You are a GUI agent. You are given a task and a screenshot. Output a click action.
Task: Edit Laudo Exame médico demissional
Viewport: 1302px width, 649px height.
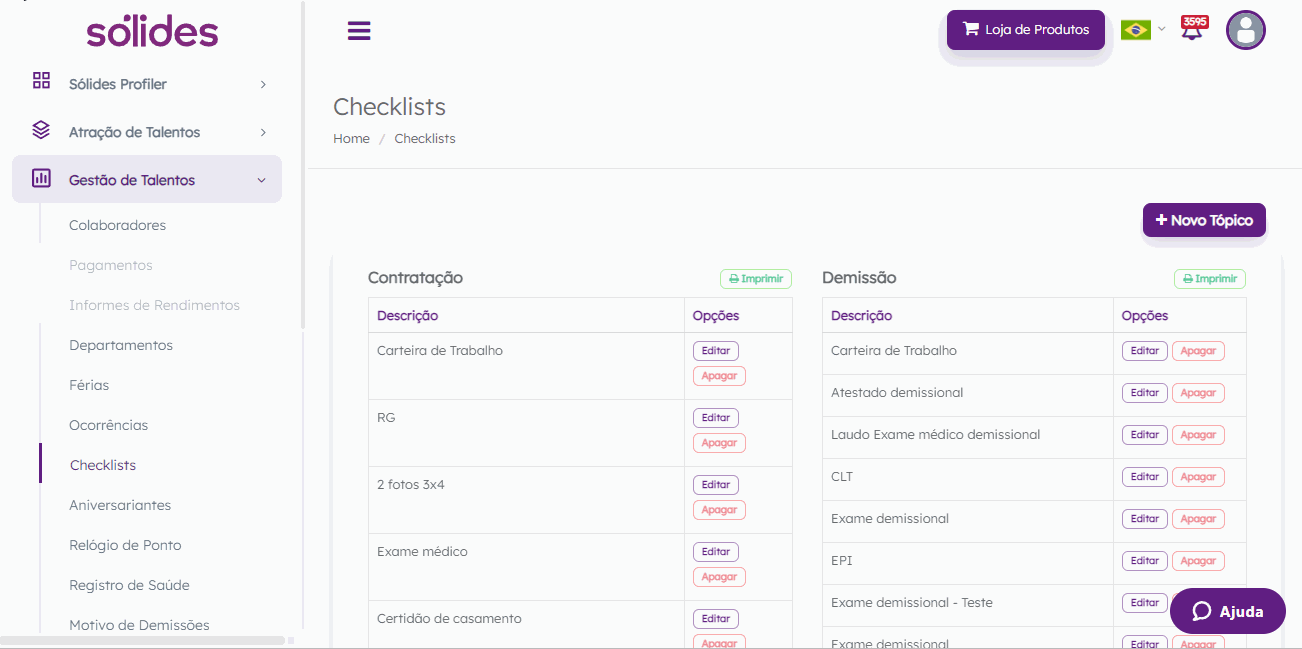tap(1145, 435)
